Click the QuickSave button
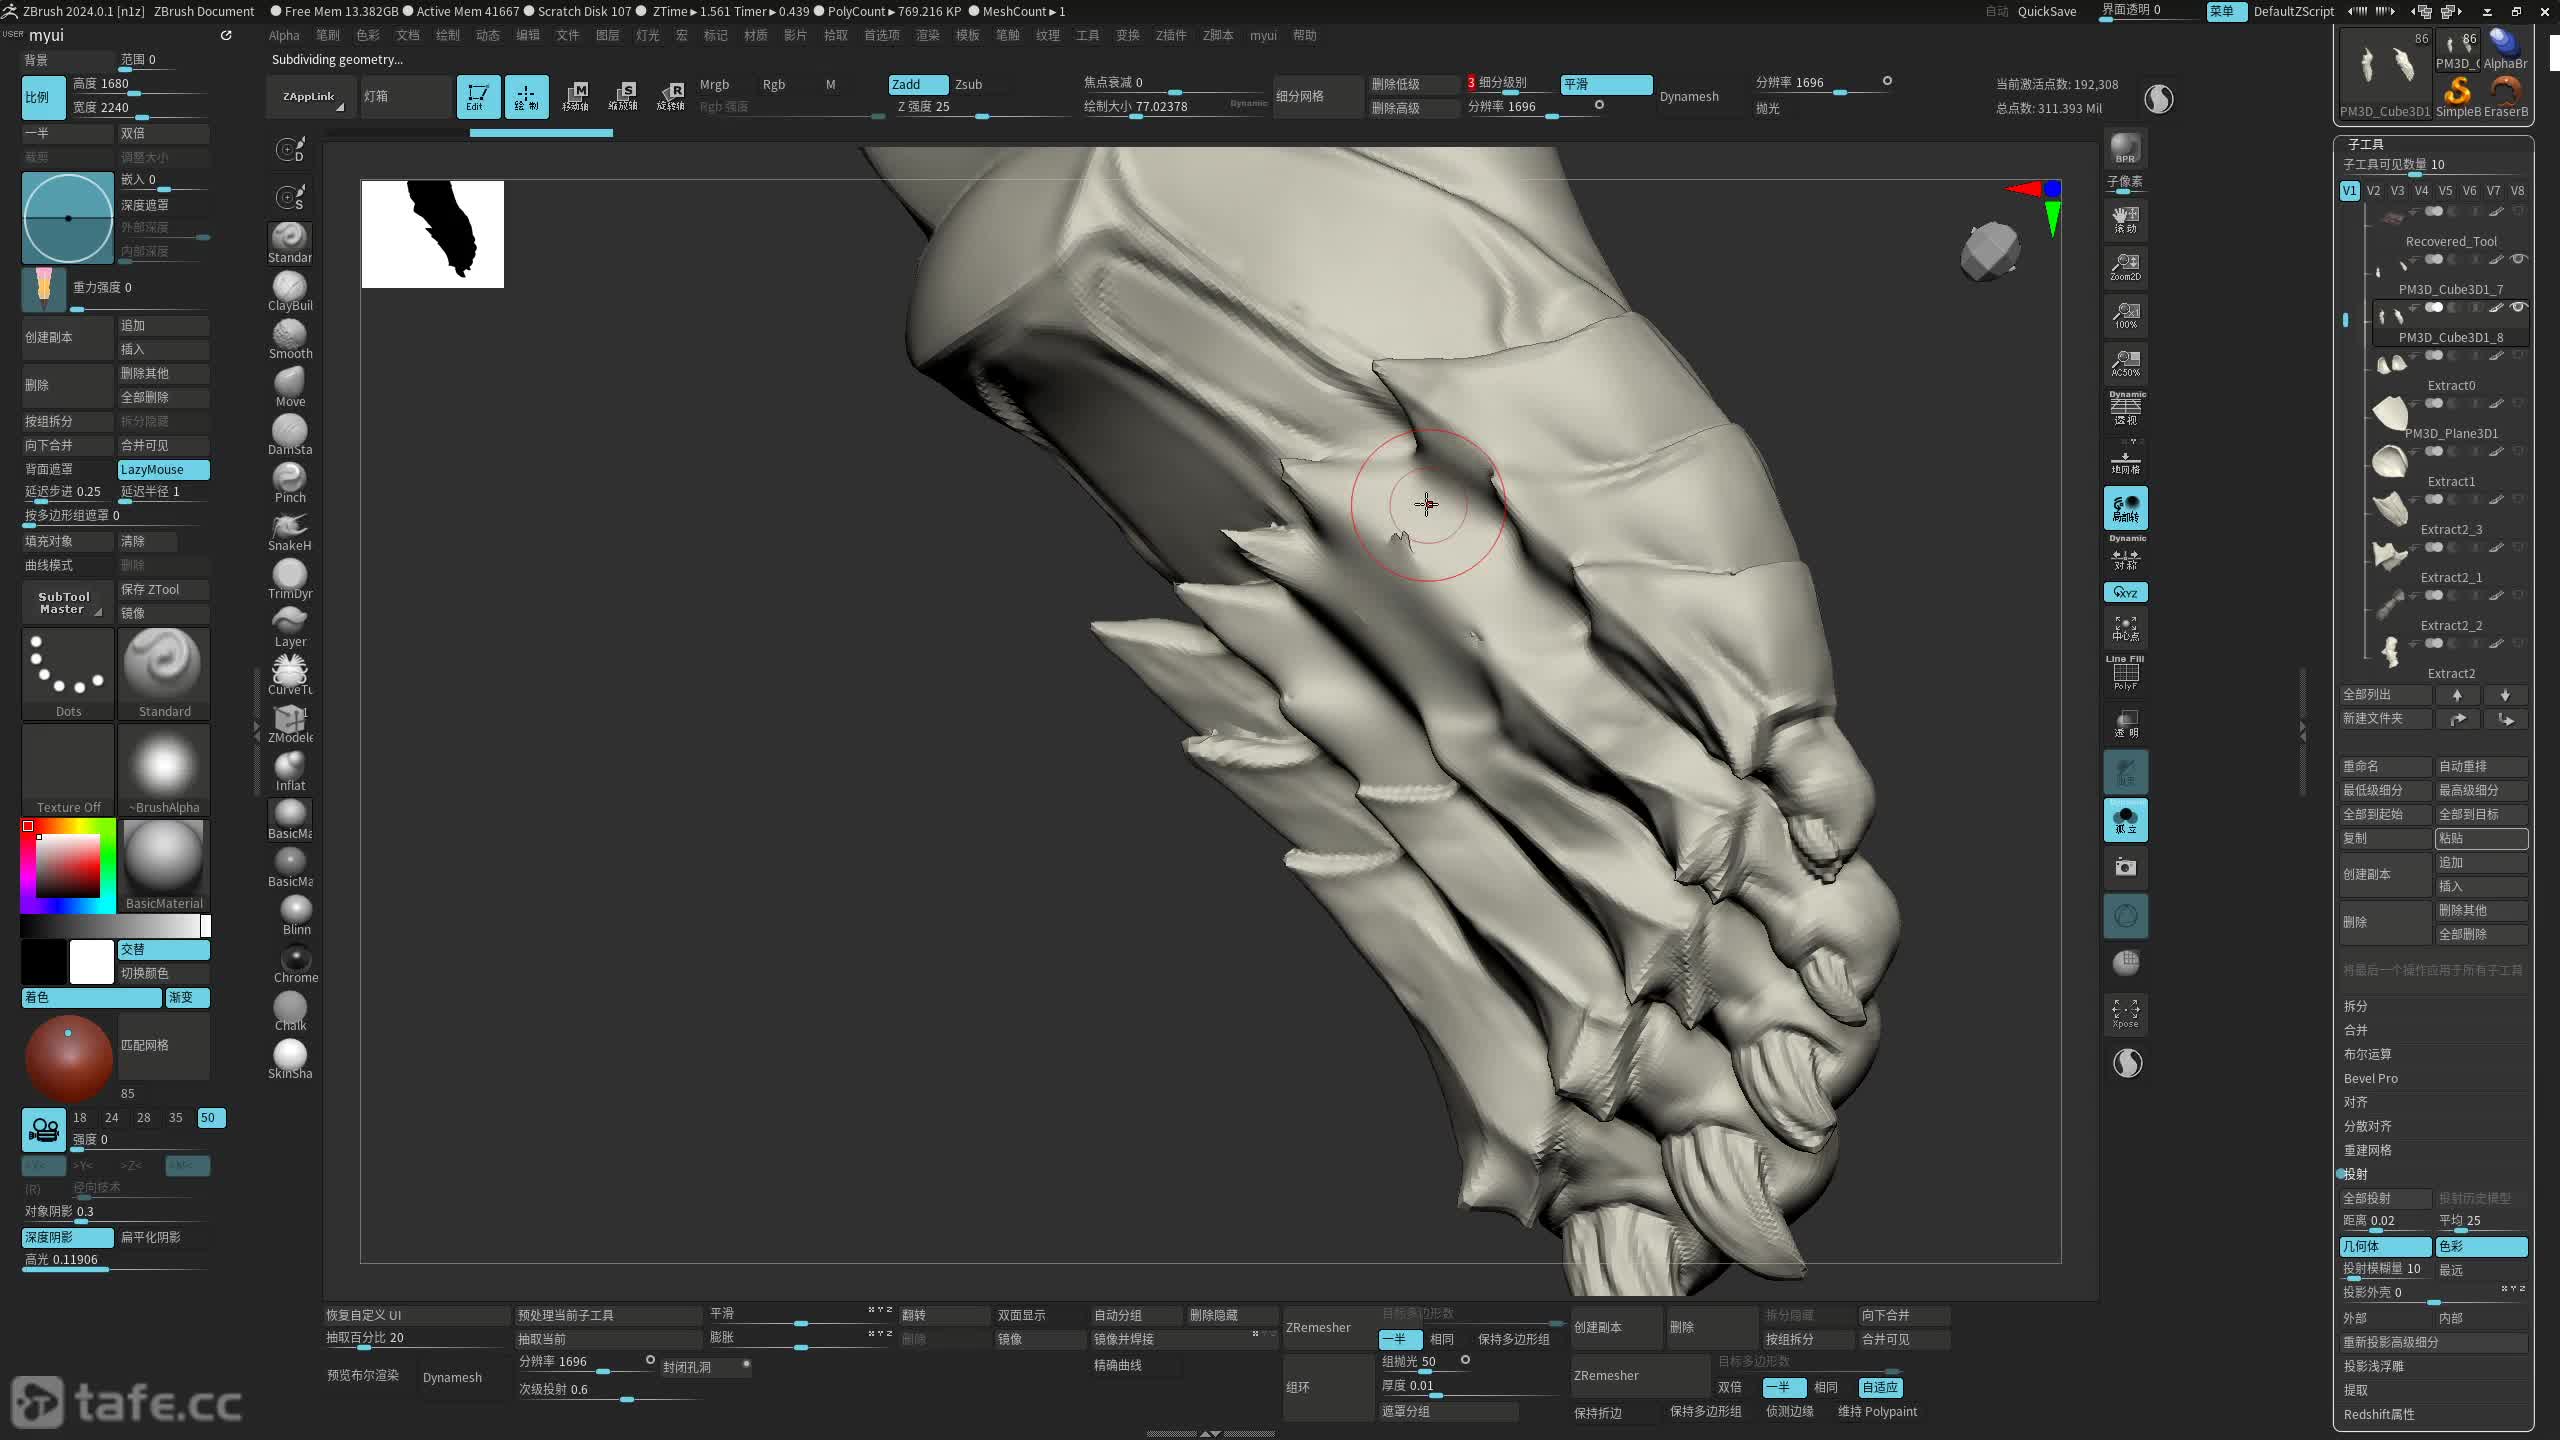 (2046, 11)
